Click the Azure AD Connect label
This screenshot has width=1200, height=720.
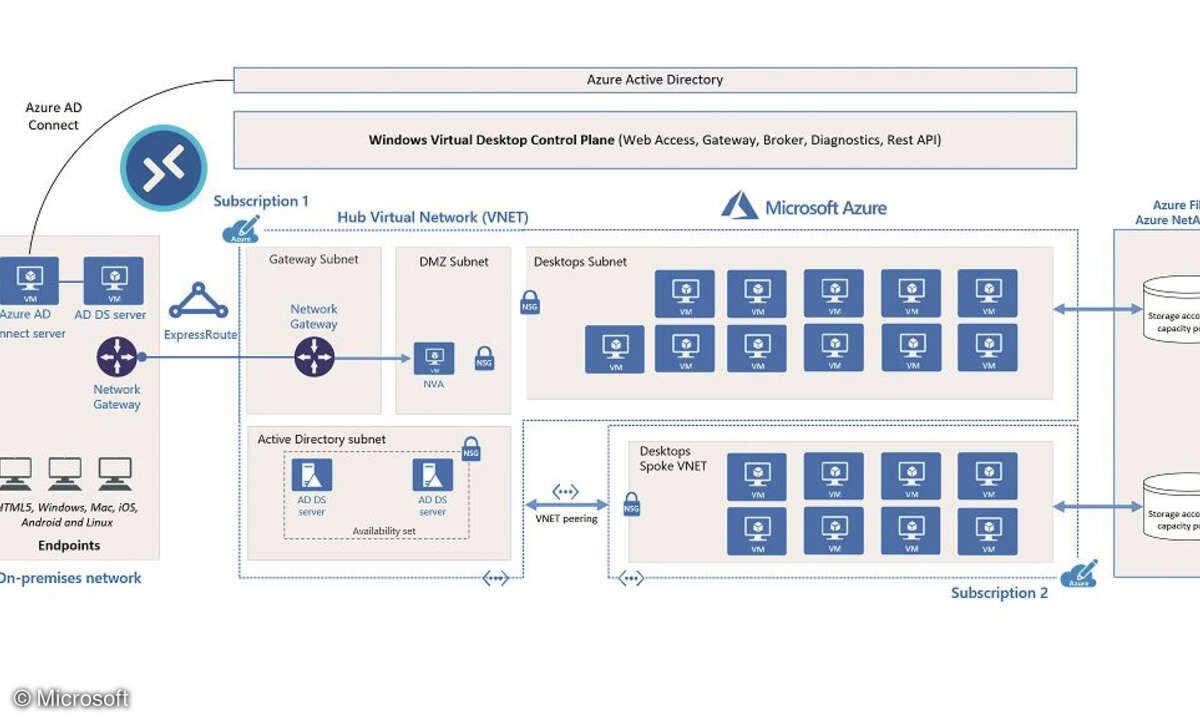[54, 116]
